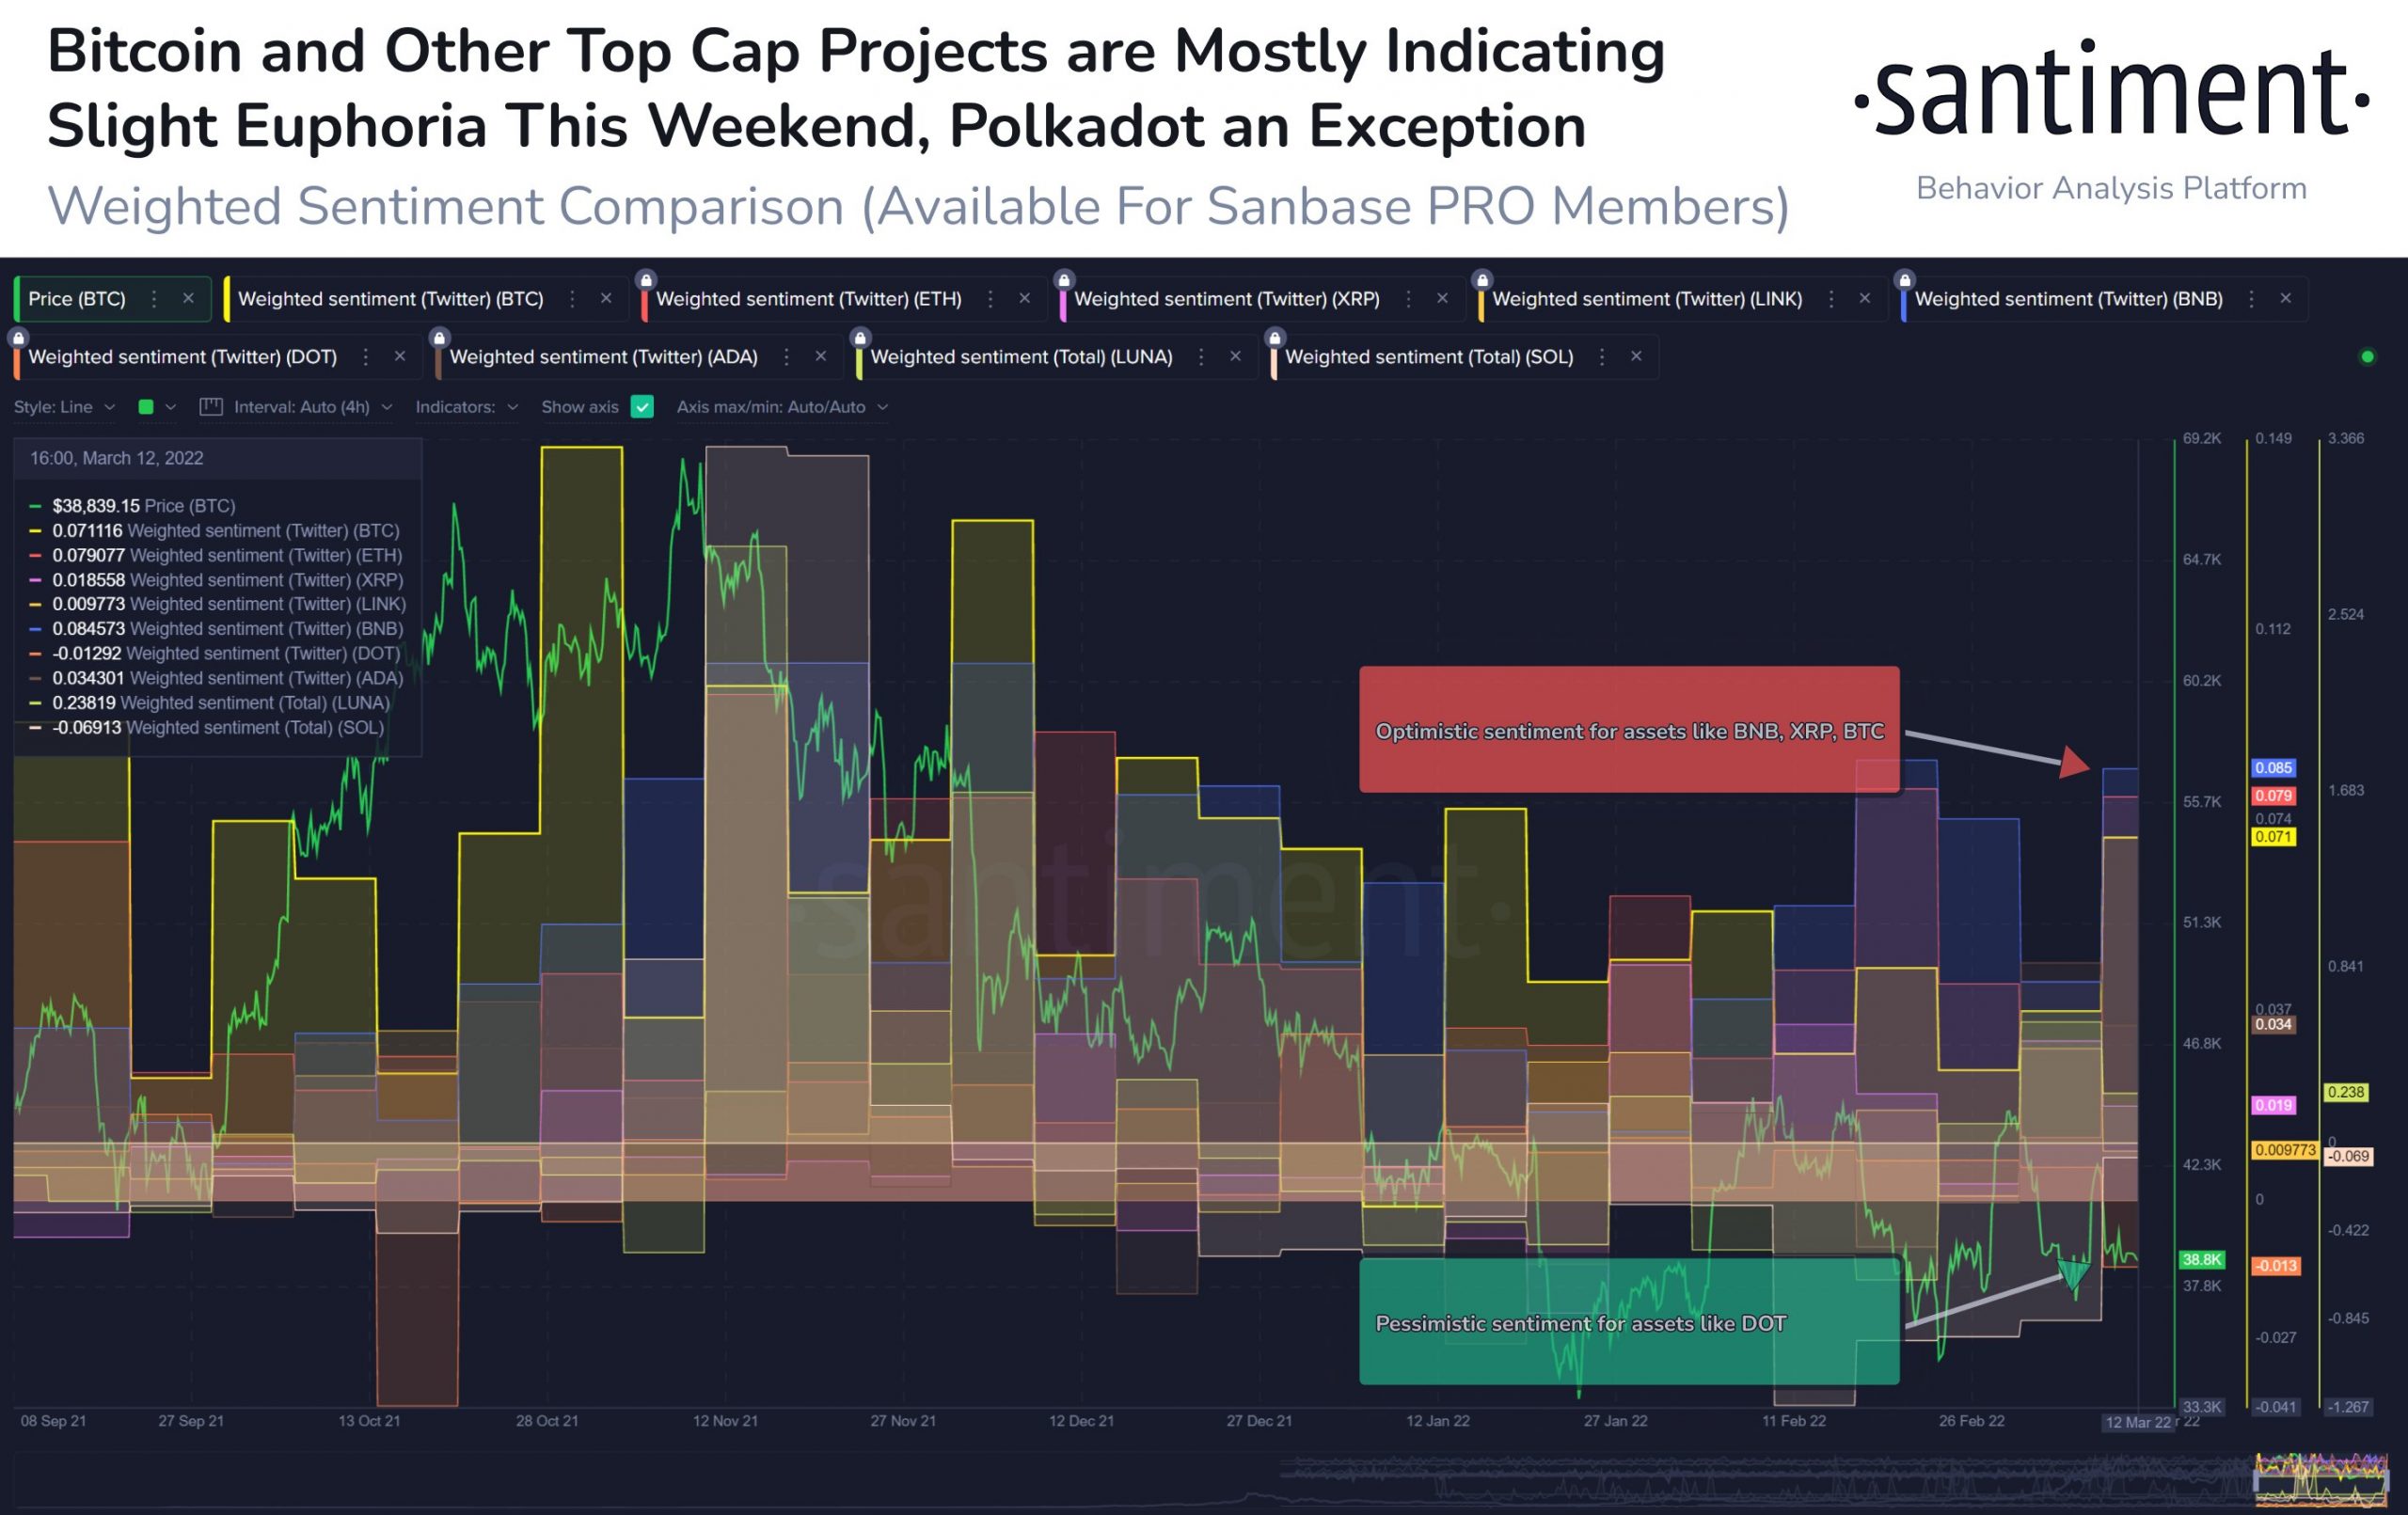Image resolution: width=2408 pixels, height=1515 pixels.
Task: Open three-dot menu for XRP sentiment metric
Action: pos(1408,299)
